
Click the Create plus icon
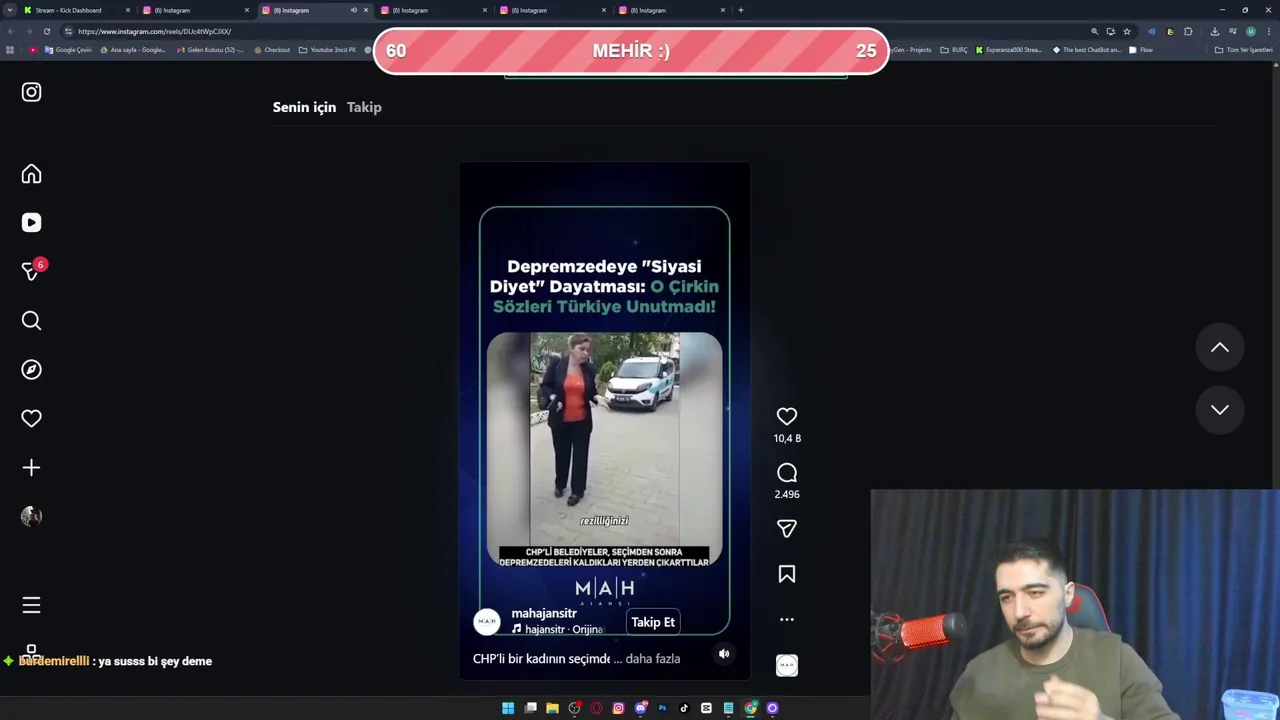31,468
